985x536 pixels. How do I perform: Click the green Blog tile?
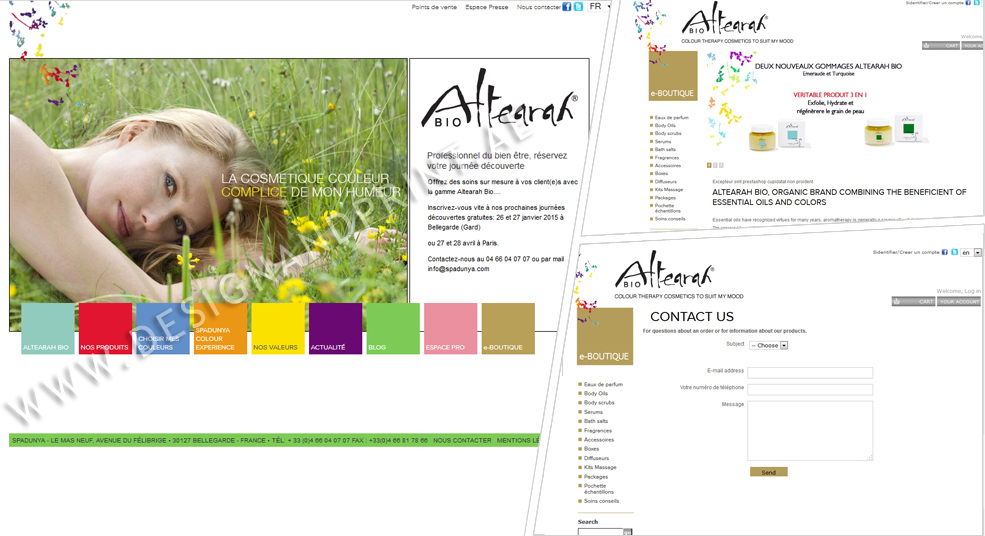point(392,329)
